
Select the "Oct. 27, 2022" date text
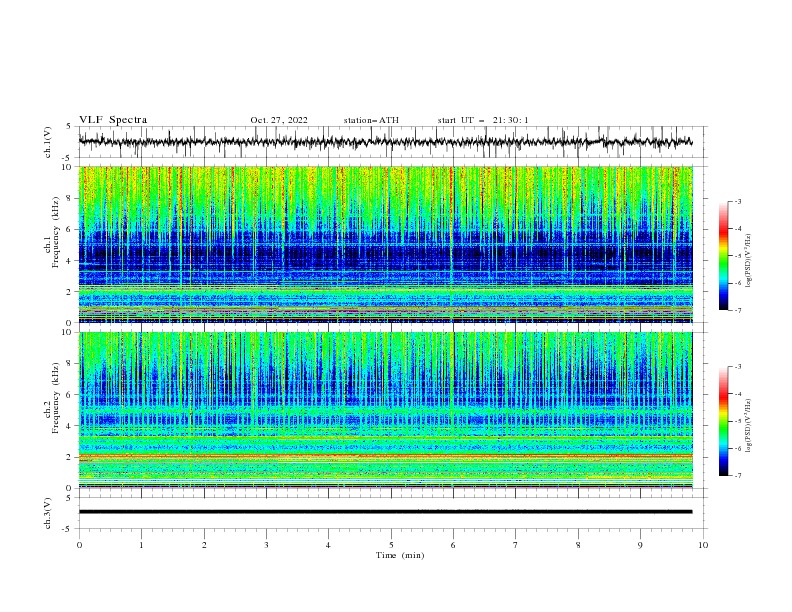tap(279, 120)
